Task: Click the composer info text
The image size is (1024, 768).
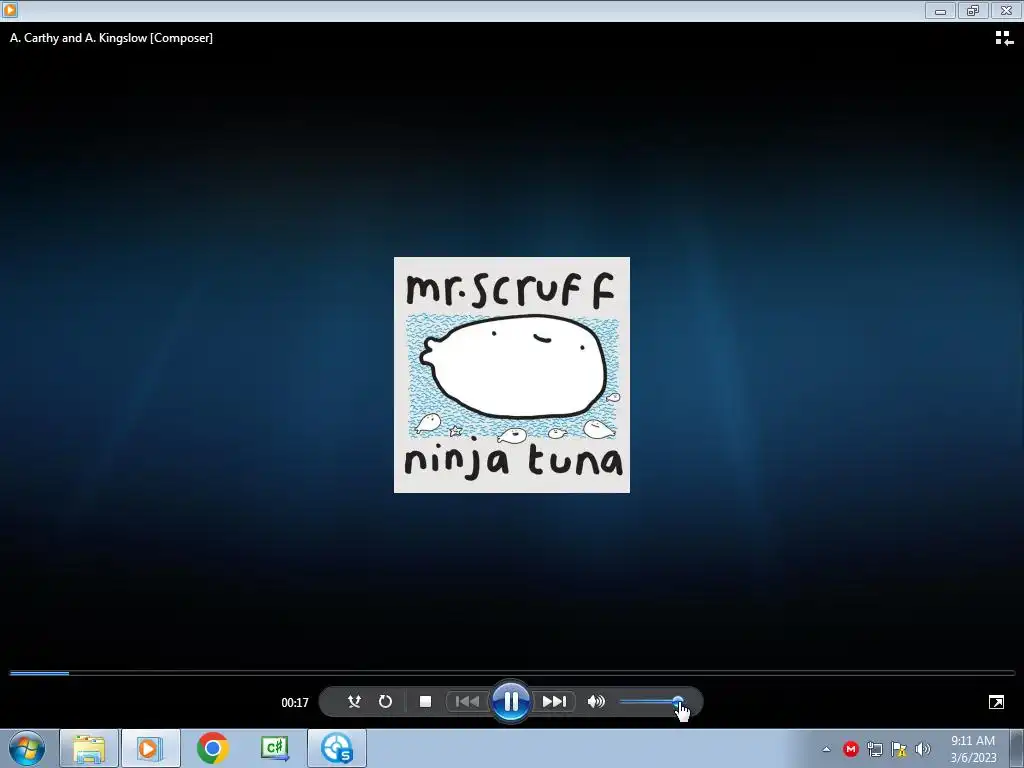Action: pyautogui.click(x=112, y=38)
